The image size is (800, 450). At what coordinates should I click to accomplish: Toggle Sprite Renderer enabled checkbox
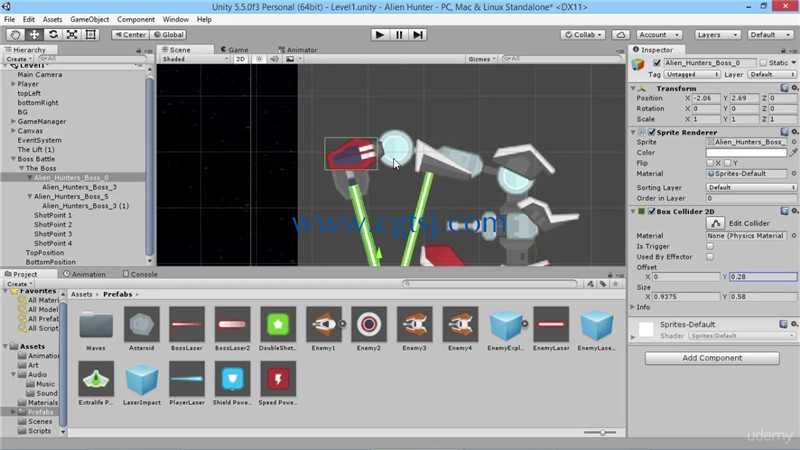652,132
